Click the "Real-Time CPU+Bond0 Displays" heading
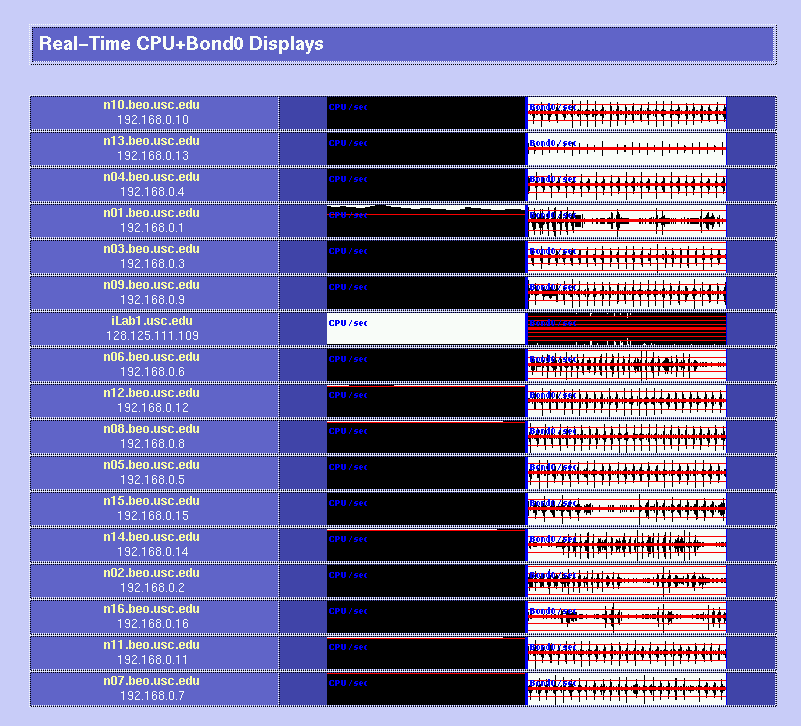 (181, 44)
